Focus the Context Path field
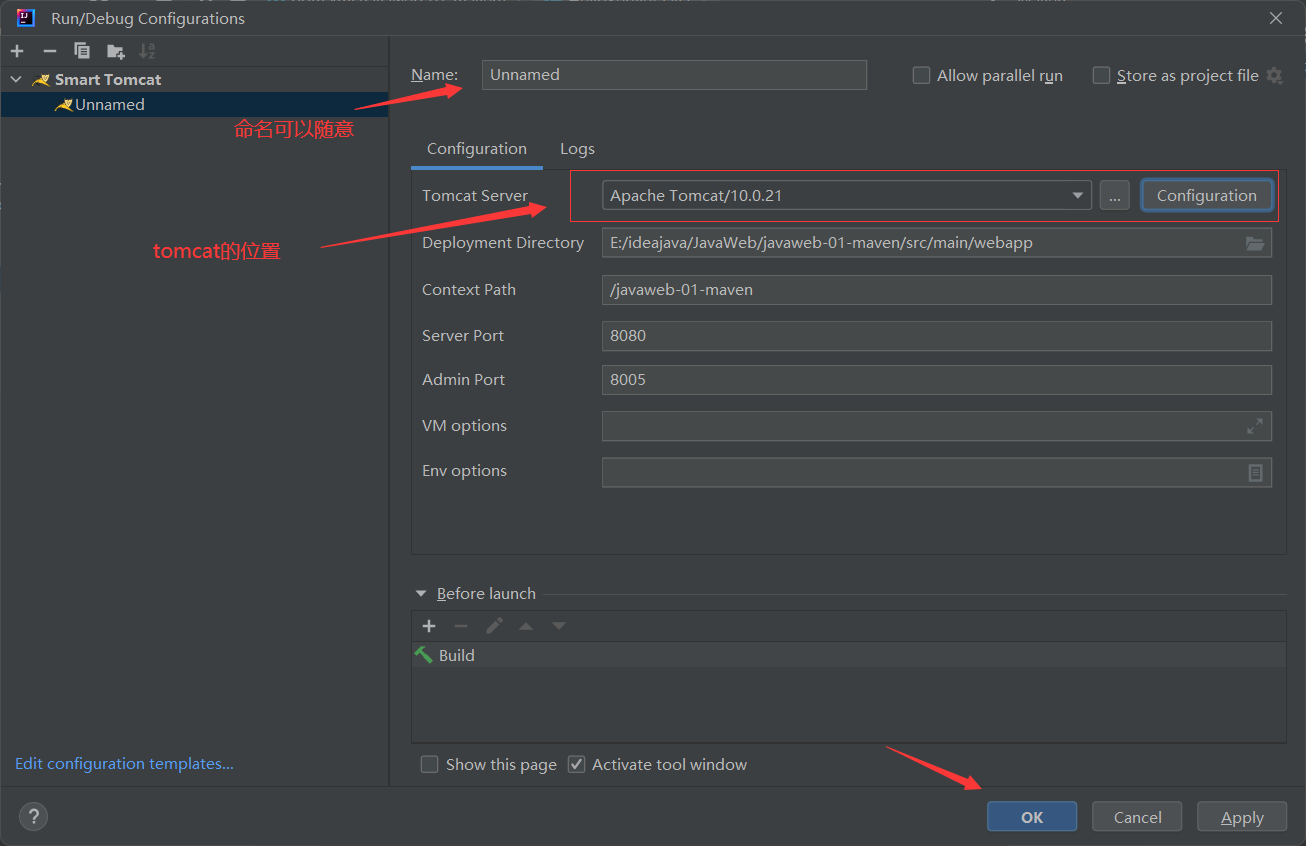1306x846 pixels. tap(937, 290)
